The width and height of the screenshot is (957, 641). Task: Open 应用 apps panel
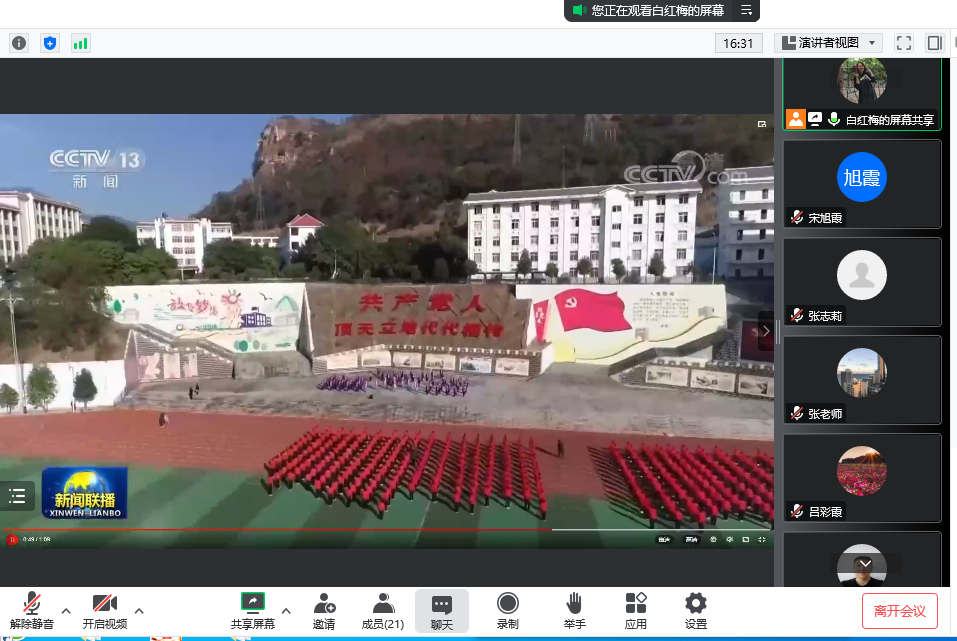pos(636,611)
